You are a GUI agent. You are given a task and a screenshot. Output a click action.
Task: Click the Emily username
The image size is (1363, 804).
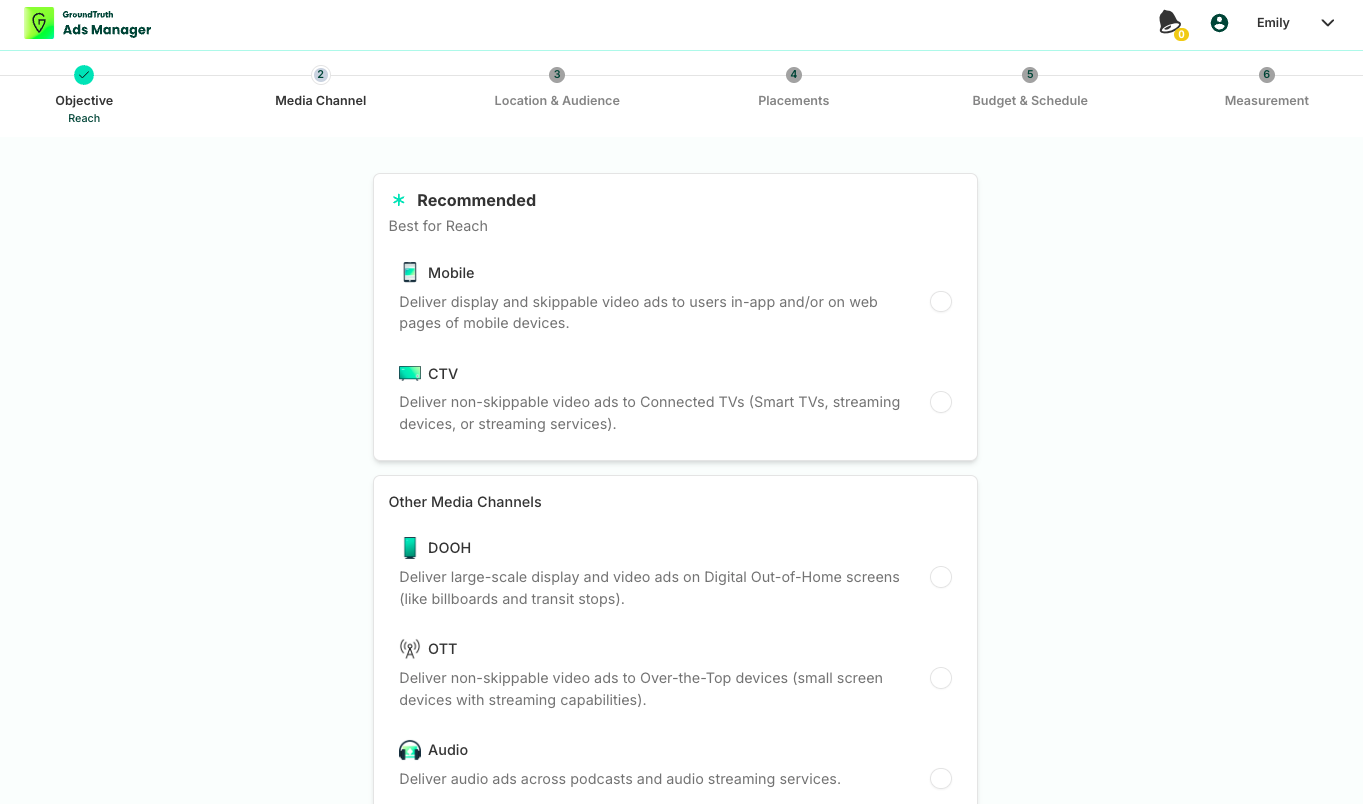[x=1273, y=23]
